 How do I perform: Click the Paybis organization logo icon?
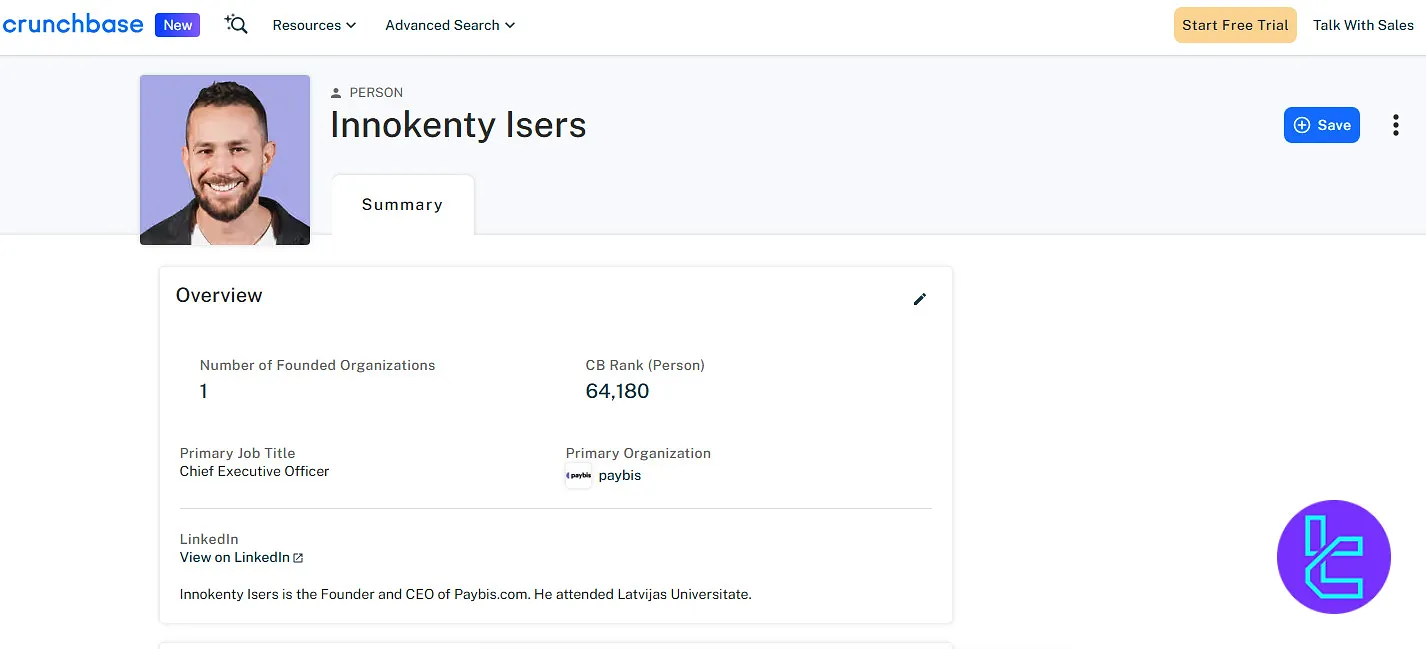(x=579, y=476)
